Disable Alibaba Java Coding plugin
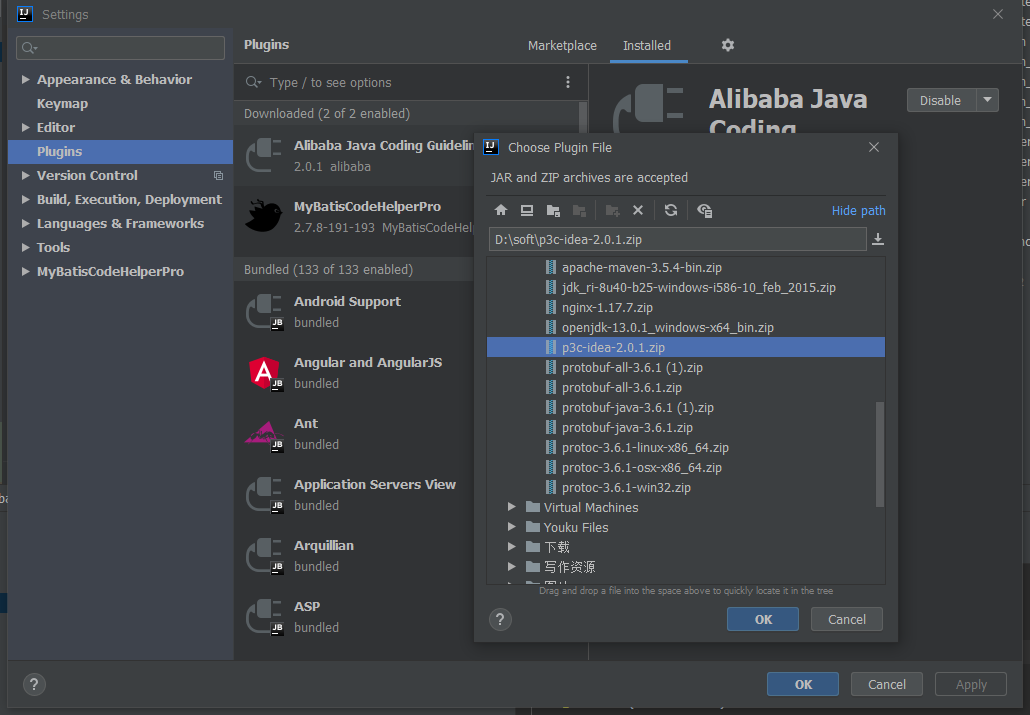The height and width of the screenshot is (715, 1030). point(940,100)
